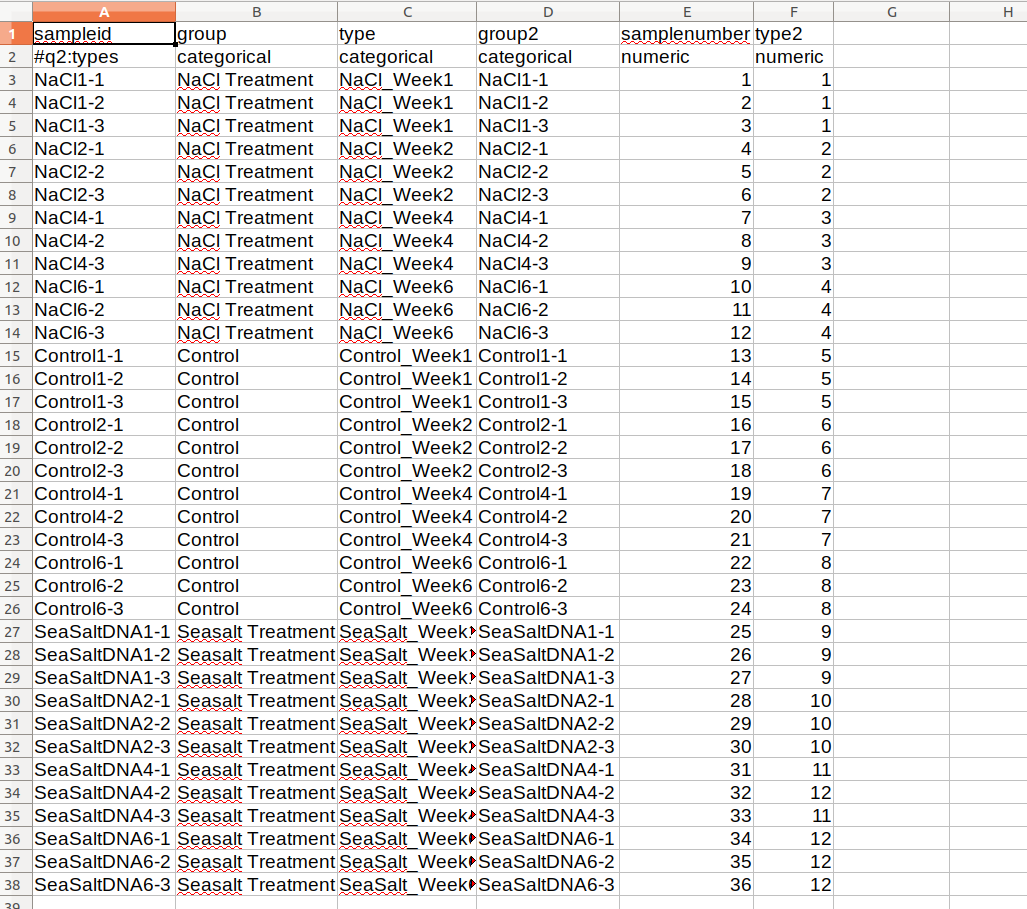Select cell containing "NaCl4-2" in column A
The height and width of the screenshot is (909, 1027).
[104, 241]
